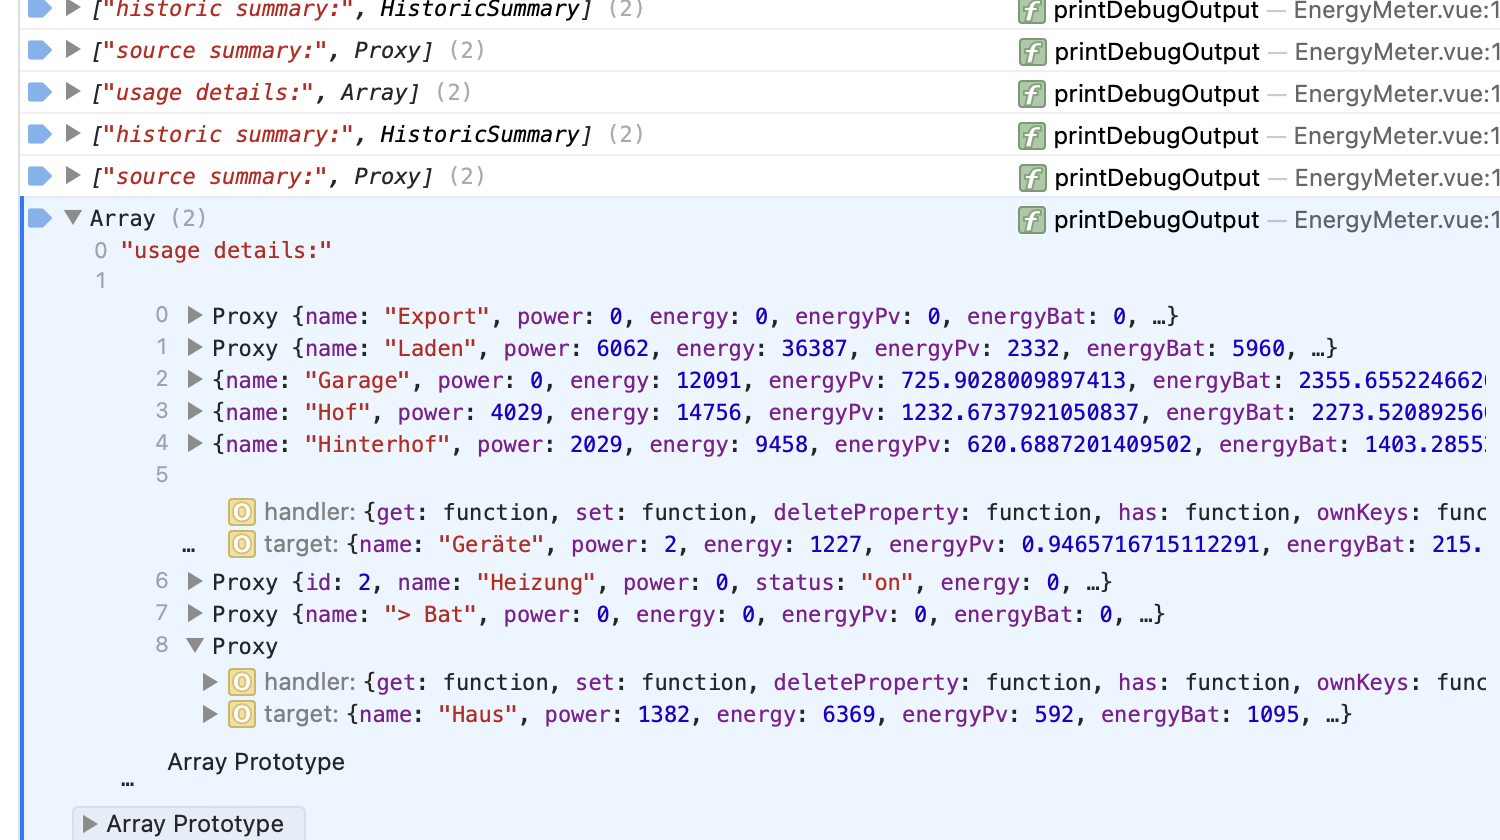Click Hinterhof's power value 2029
Viewport: 1500px width, 840px height.
click(x=596, y=444)
